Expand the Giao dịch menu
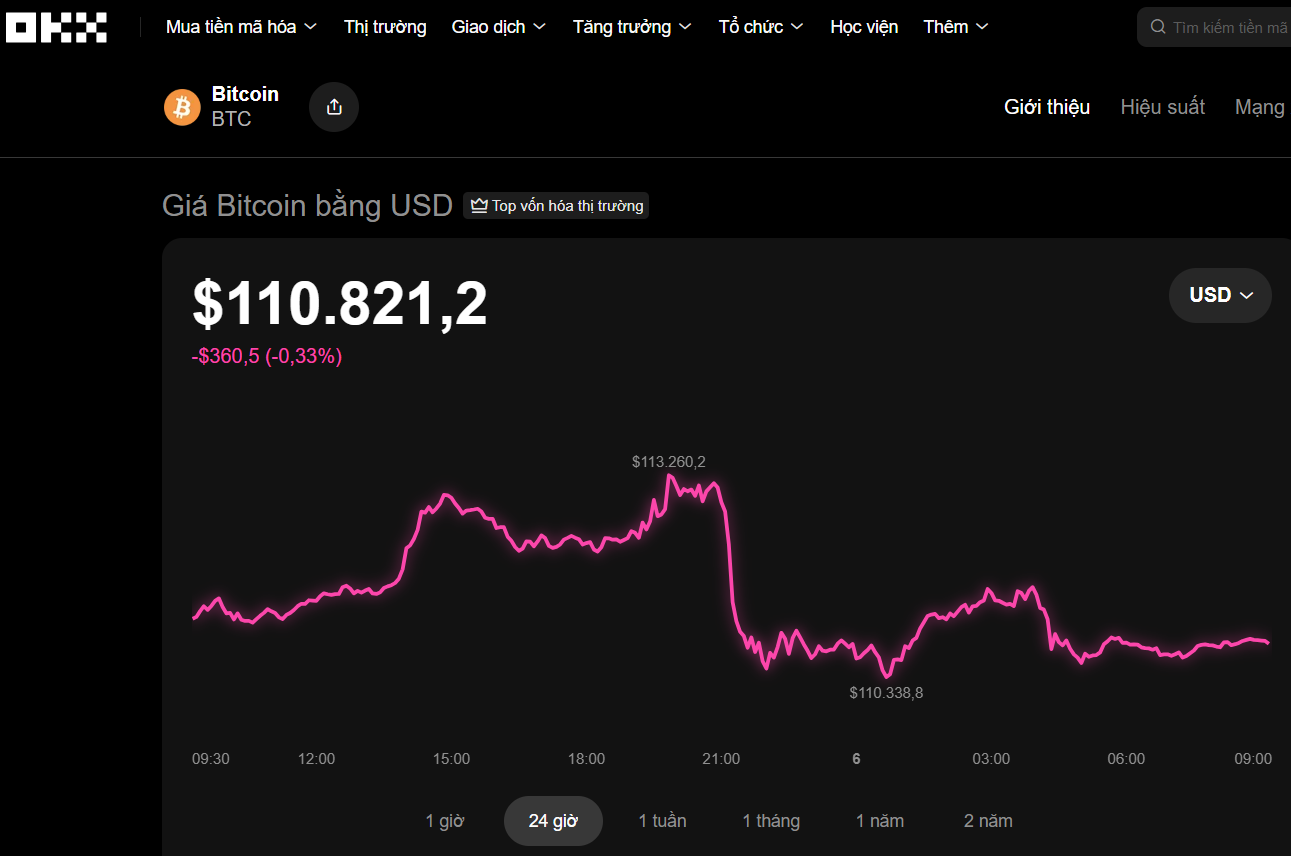The image size is (1291, 856). (x=498, y=27)
